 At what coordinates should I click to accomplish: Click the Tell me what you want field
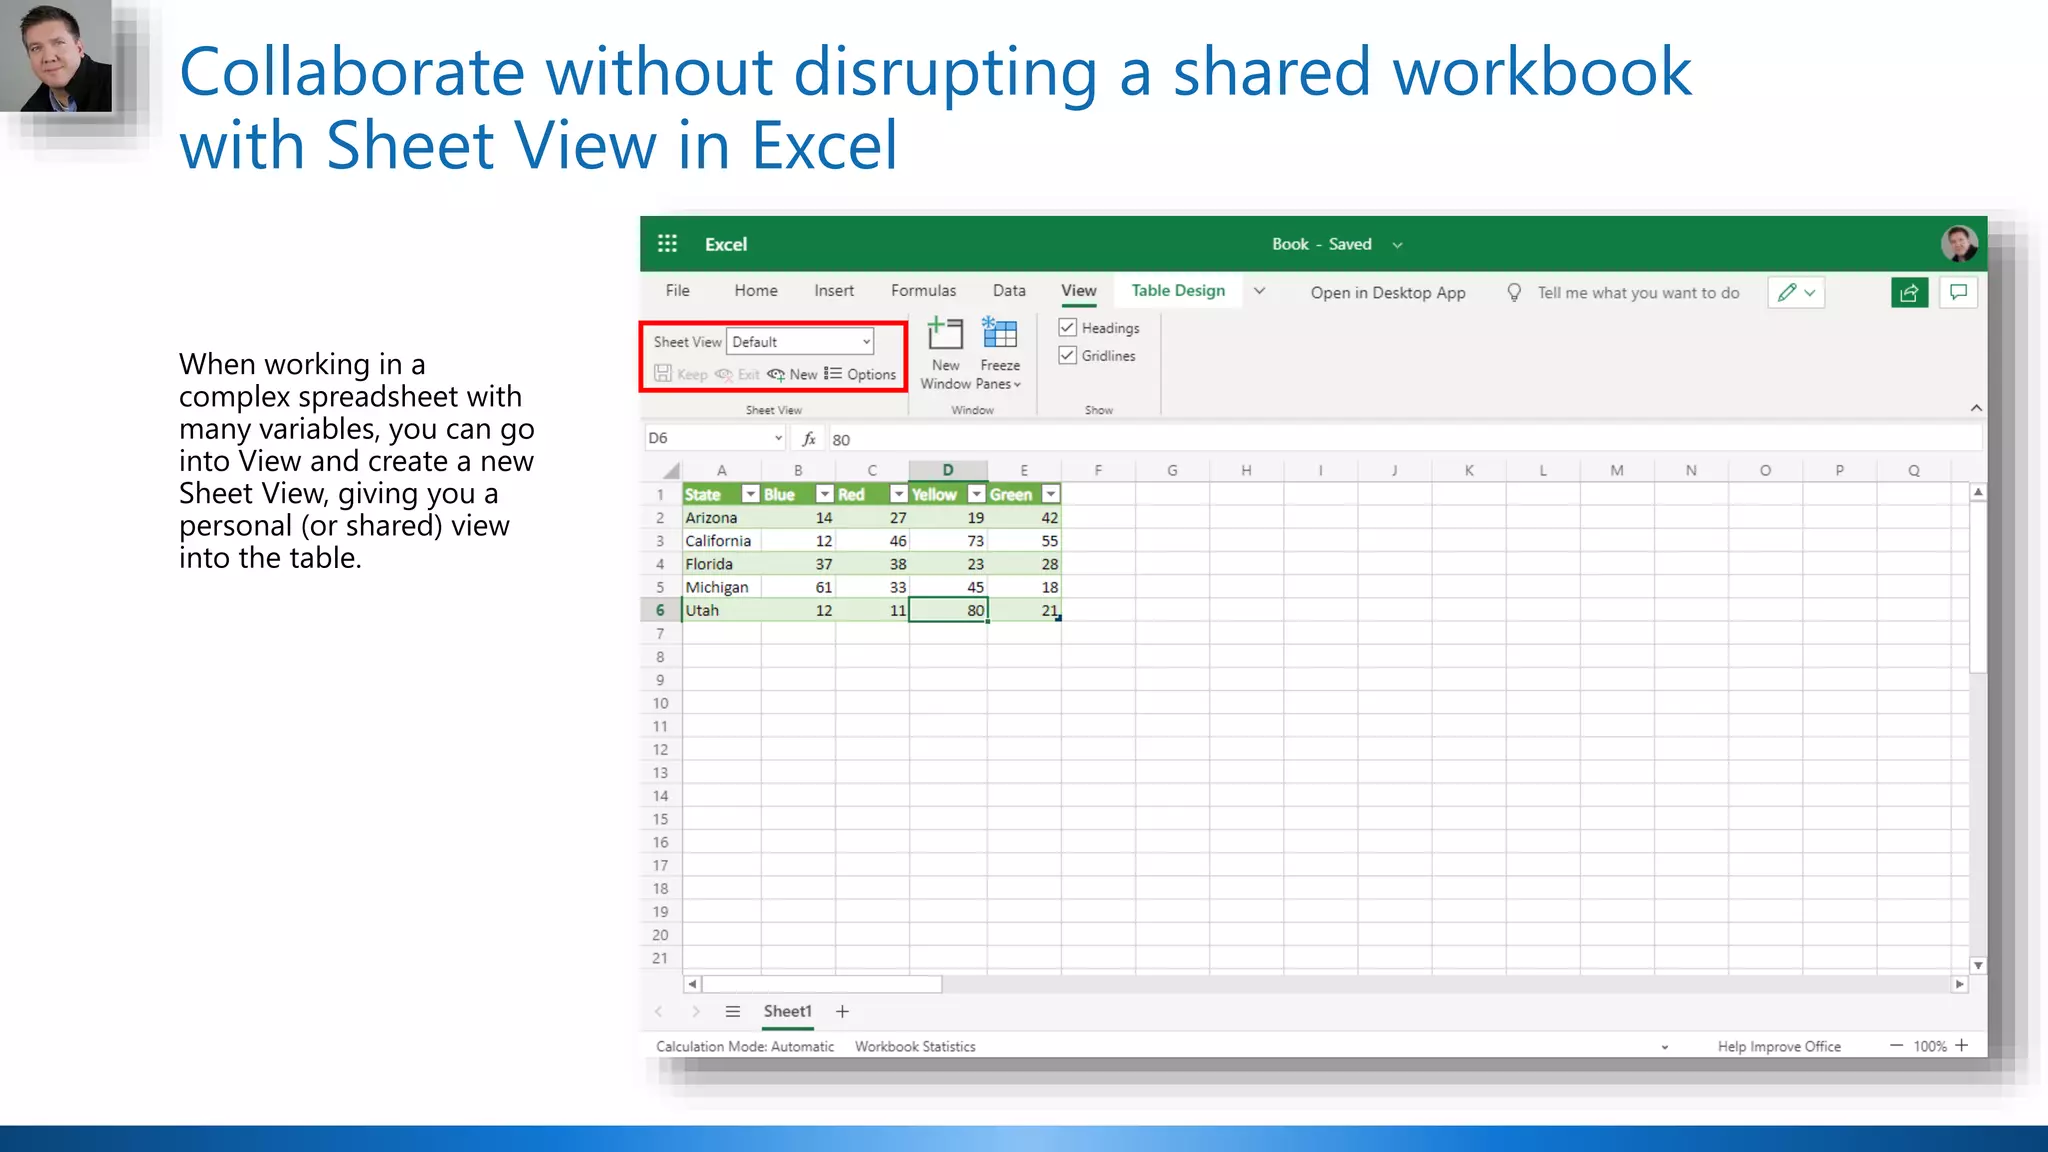(x=1638, y=292)
